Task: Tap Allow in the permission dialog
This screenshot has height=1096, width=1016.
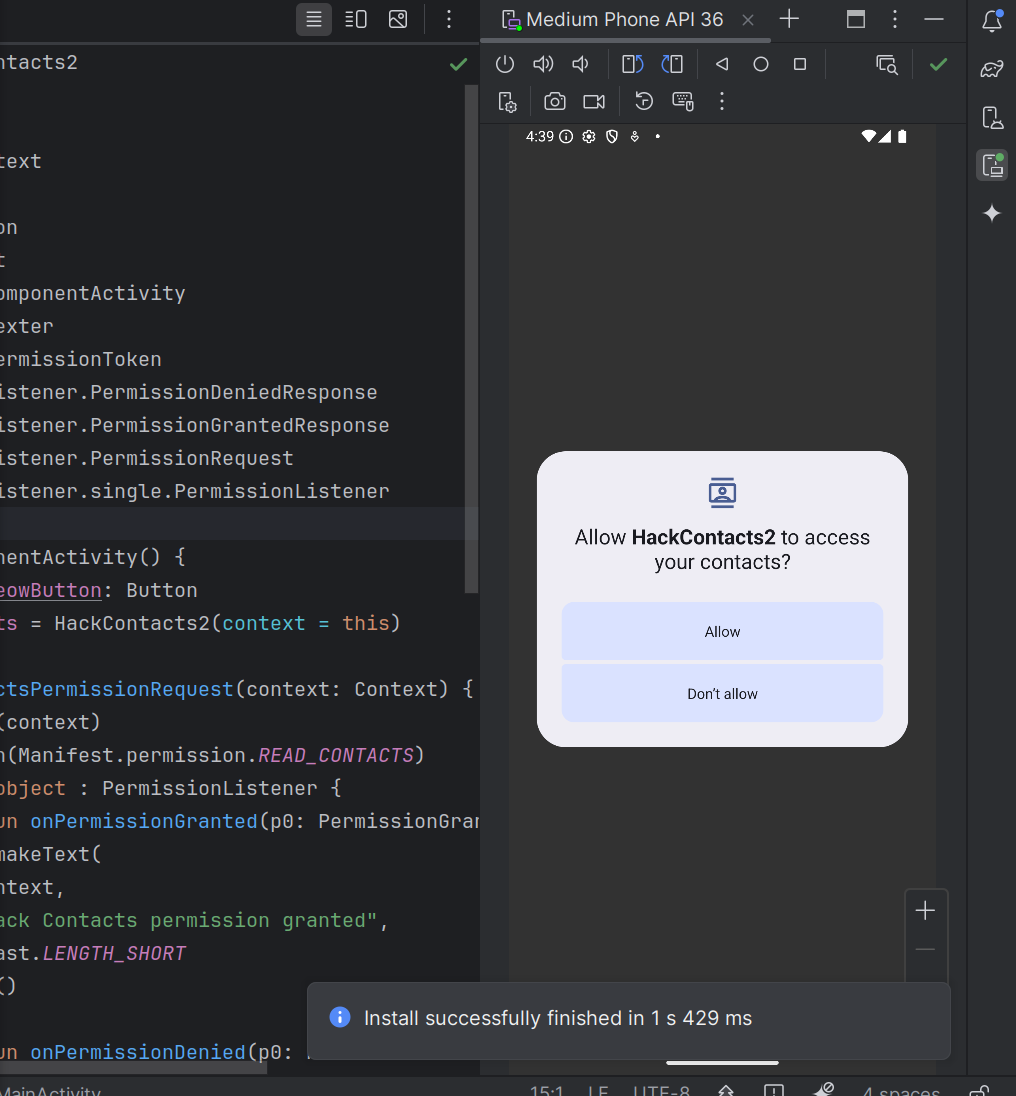Action: coord(722,631)
